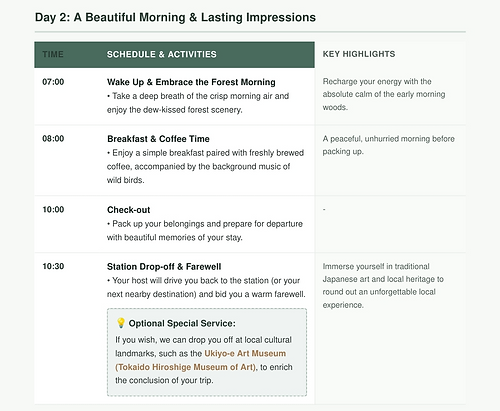Viewport: 500px width, 411px height.
Task: Click the 08:00 time cell
Action: pyautogui.click(x=53, y=139)
